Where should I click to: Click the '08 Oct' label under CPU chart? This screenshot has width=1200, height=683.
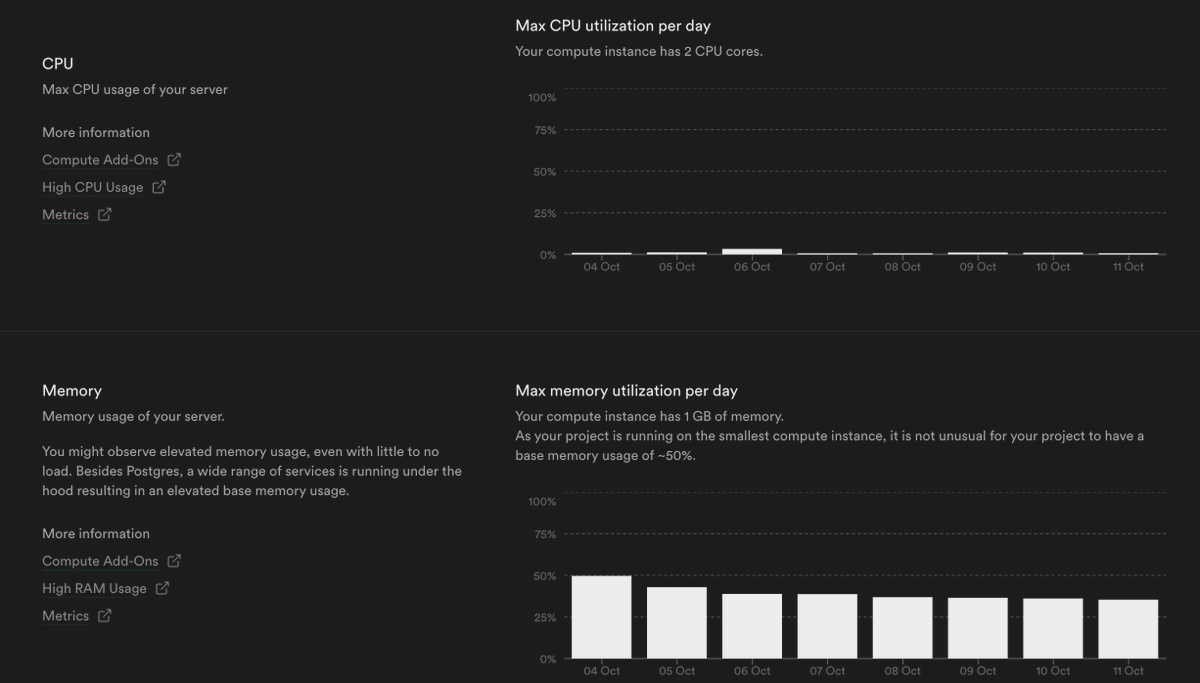[x=903, y=267]
